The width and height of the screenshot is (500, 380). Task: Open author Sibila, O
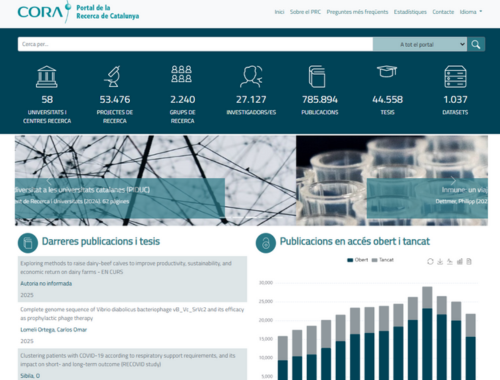(x=30, y=376)
